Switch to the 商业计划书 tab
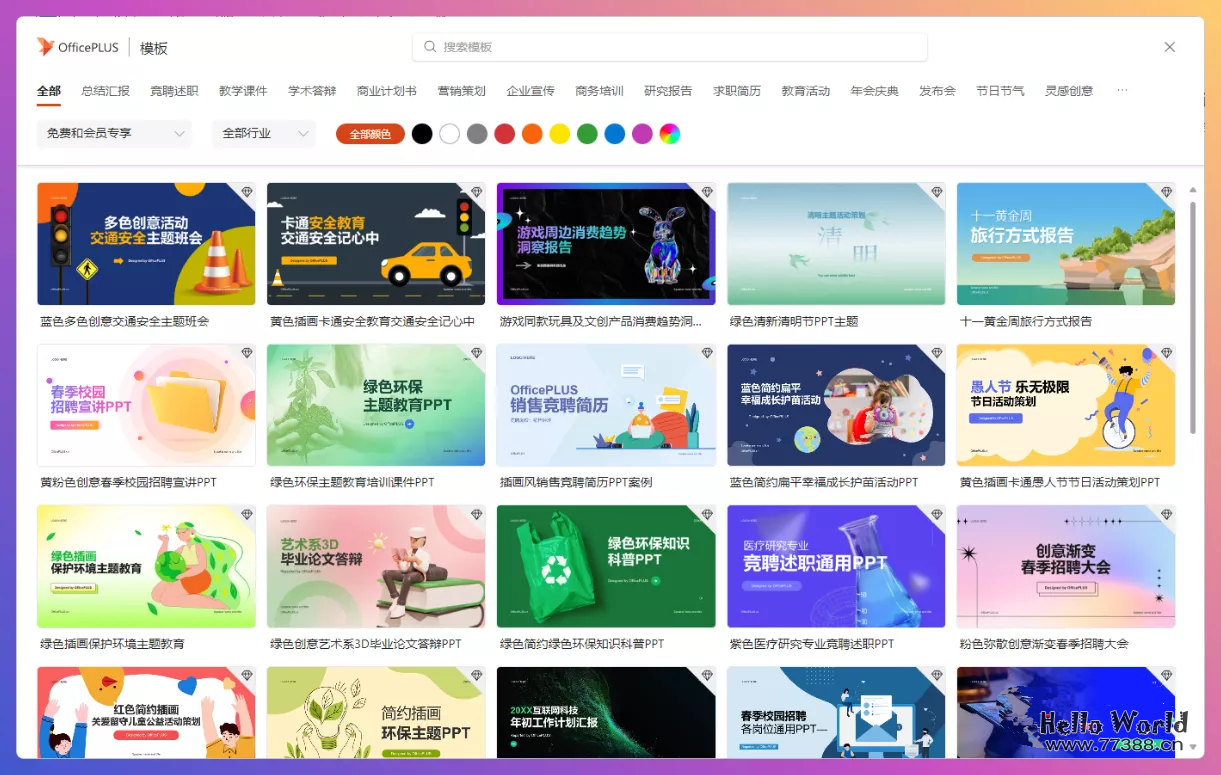This screenshot has width=1221, height=775. (x=387, y=91)
